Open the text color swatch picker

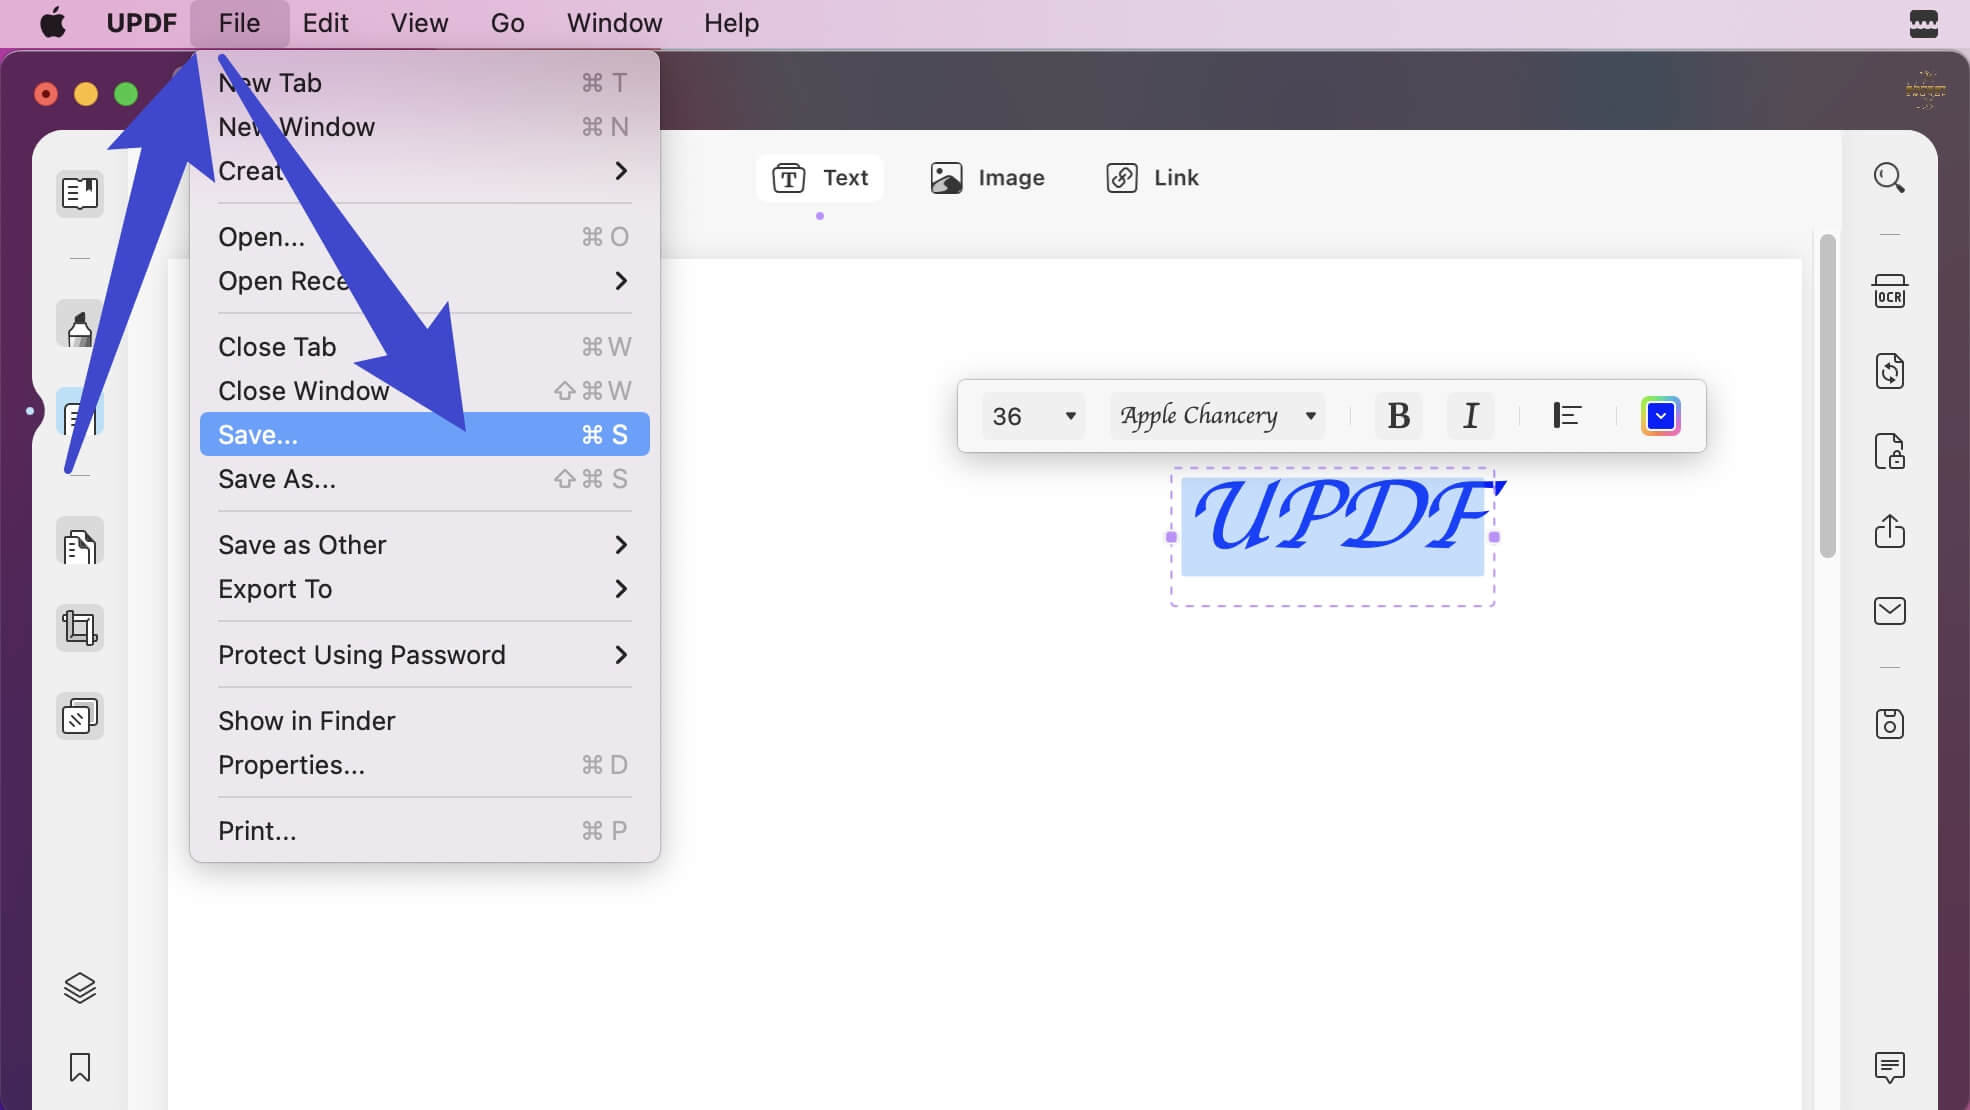tap(1660, 416)
